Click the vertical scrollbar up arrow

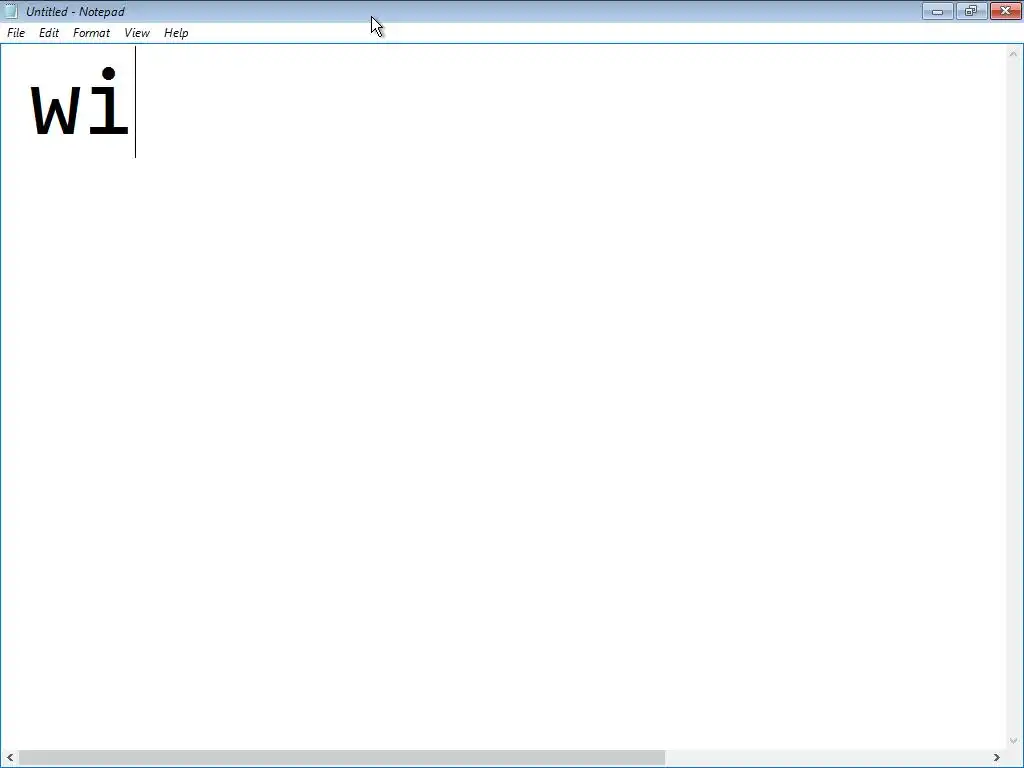(1014, 54)
